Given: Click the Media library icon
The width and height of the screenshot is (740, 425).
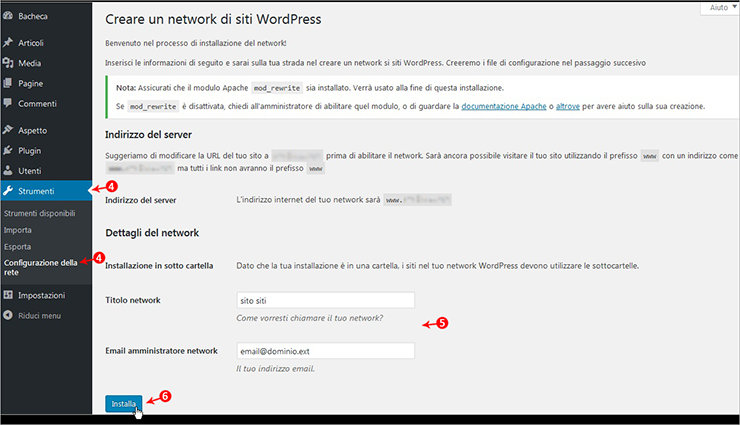Looking at the screenshot, I should pos(8,63).
